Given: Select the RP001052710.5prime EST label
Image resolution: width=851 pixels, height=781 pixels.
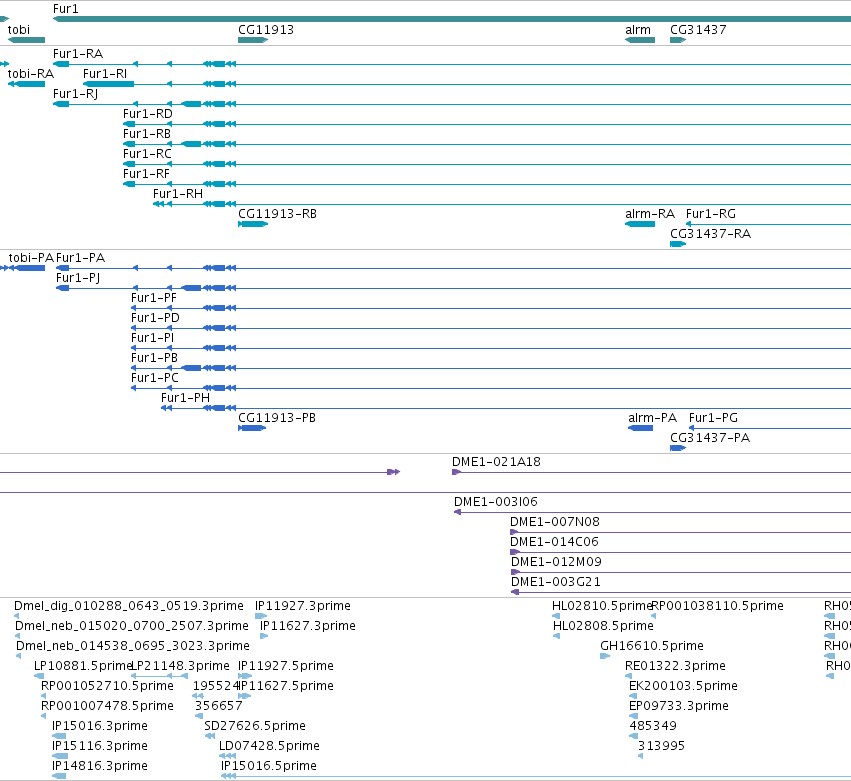Looking at the screenshot, I should [107, 687].
